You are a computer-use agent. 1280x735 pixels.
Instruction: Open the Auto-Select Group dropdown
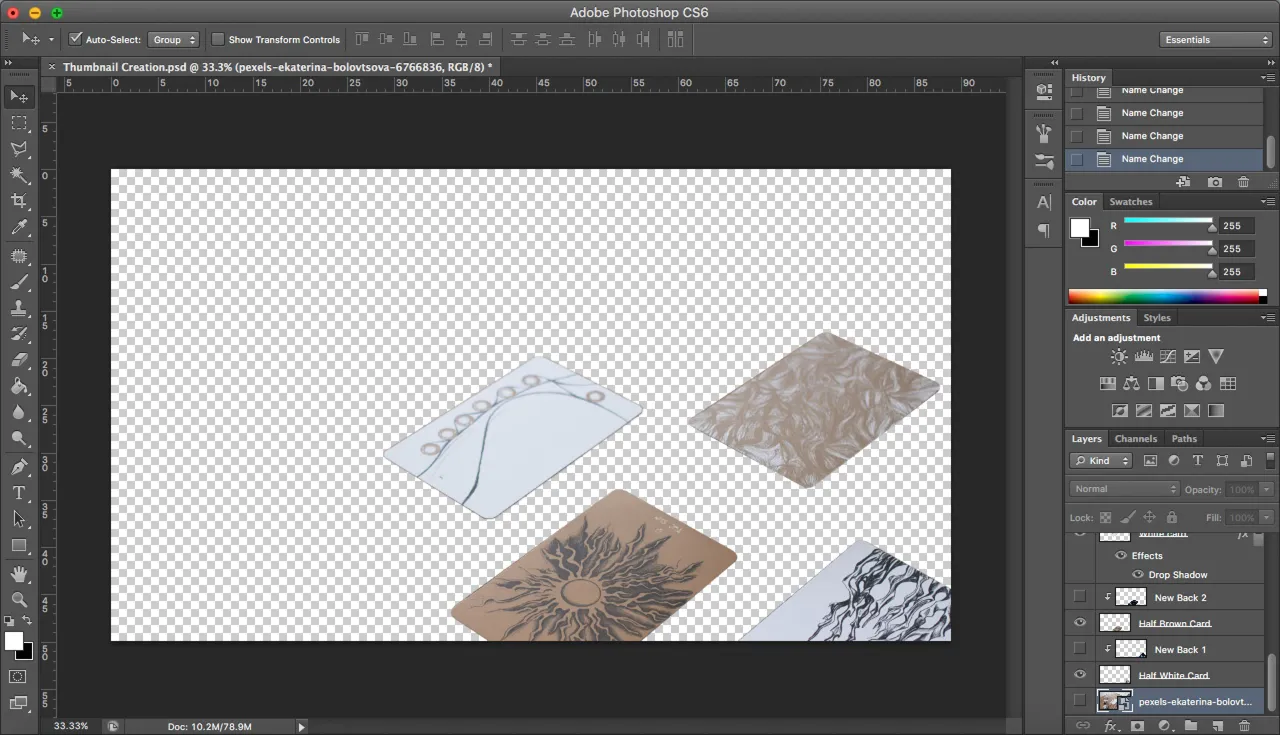(x=173, y=40)
